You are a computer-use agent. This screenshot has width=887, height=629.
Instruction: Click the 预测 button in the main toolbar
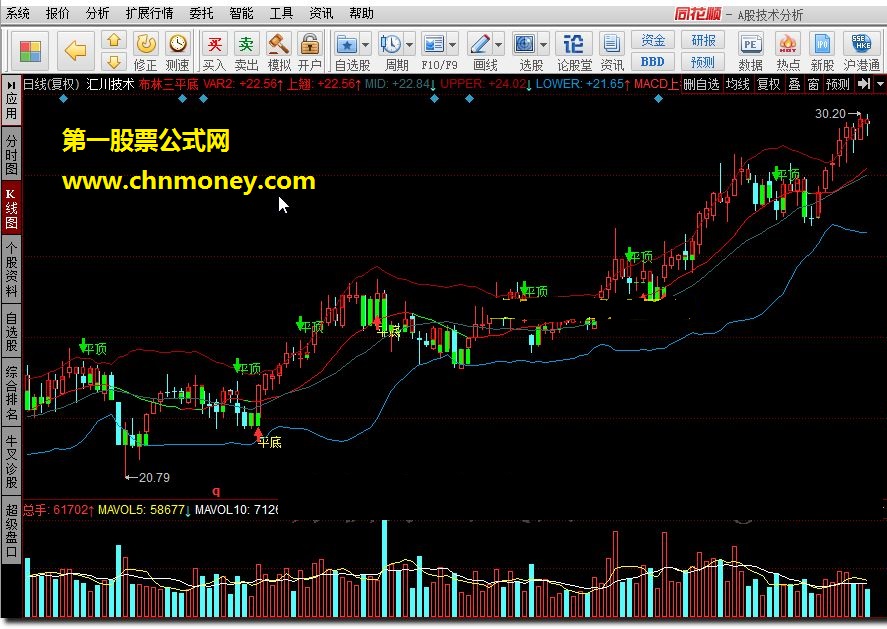703,61
